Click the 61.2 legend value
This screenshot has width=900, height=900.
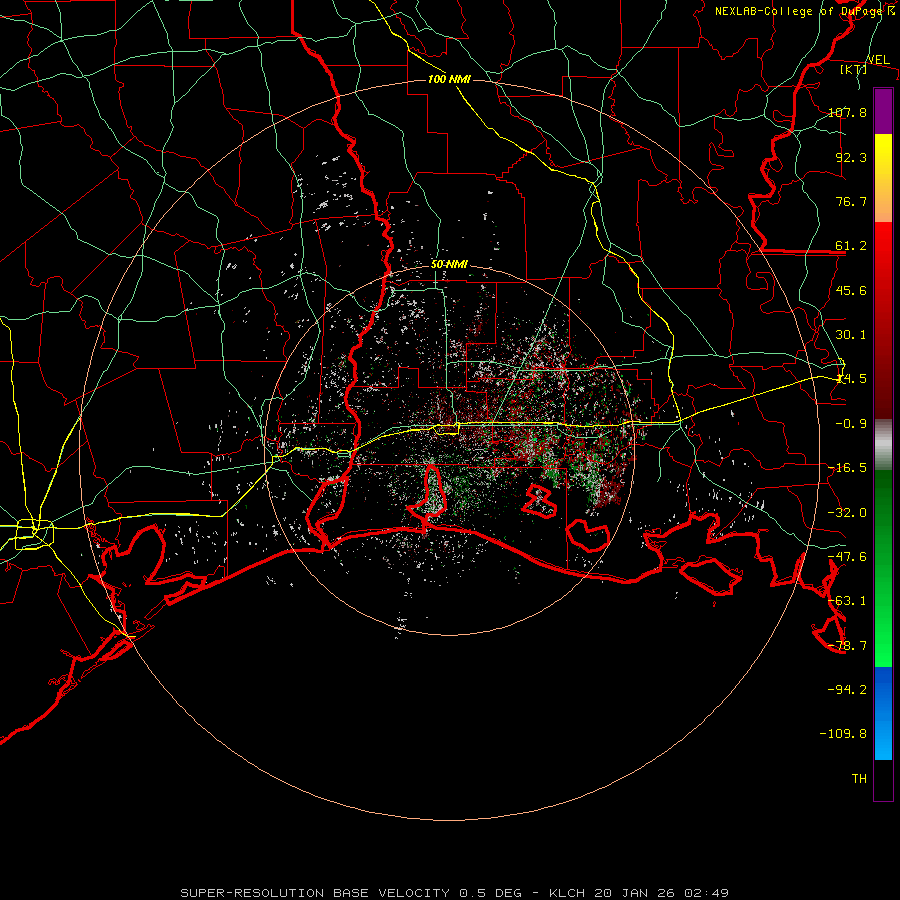(x=851, y=246)
